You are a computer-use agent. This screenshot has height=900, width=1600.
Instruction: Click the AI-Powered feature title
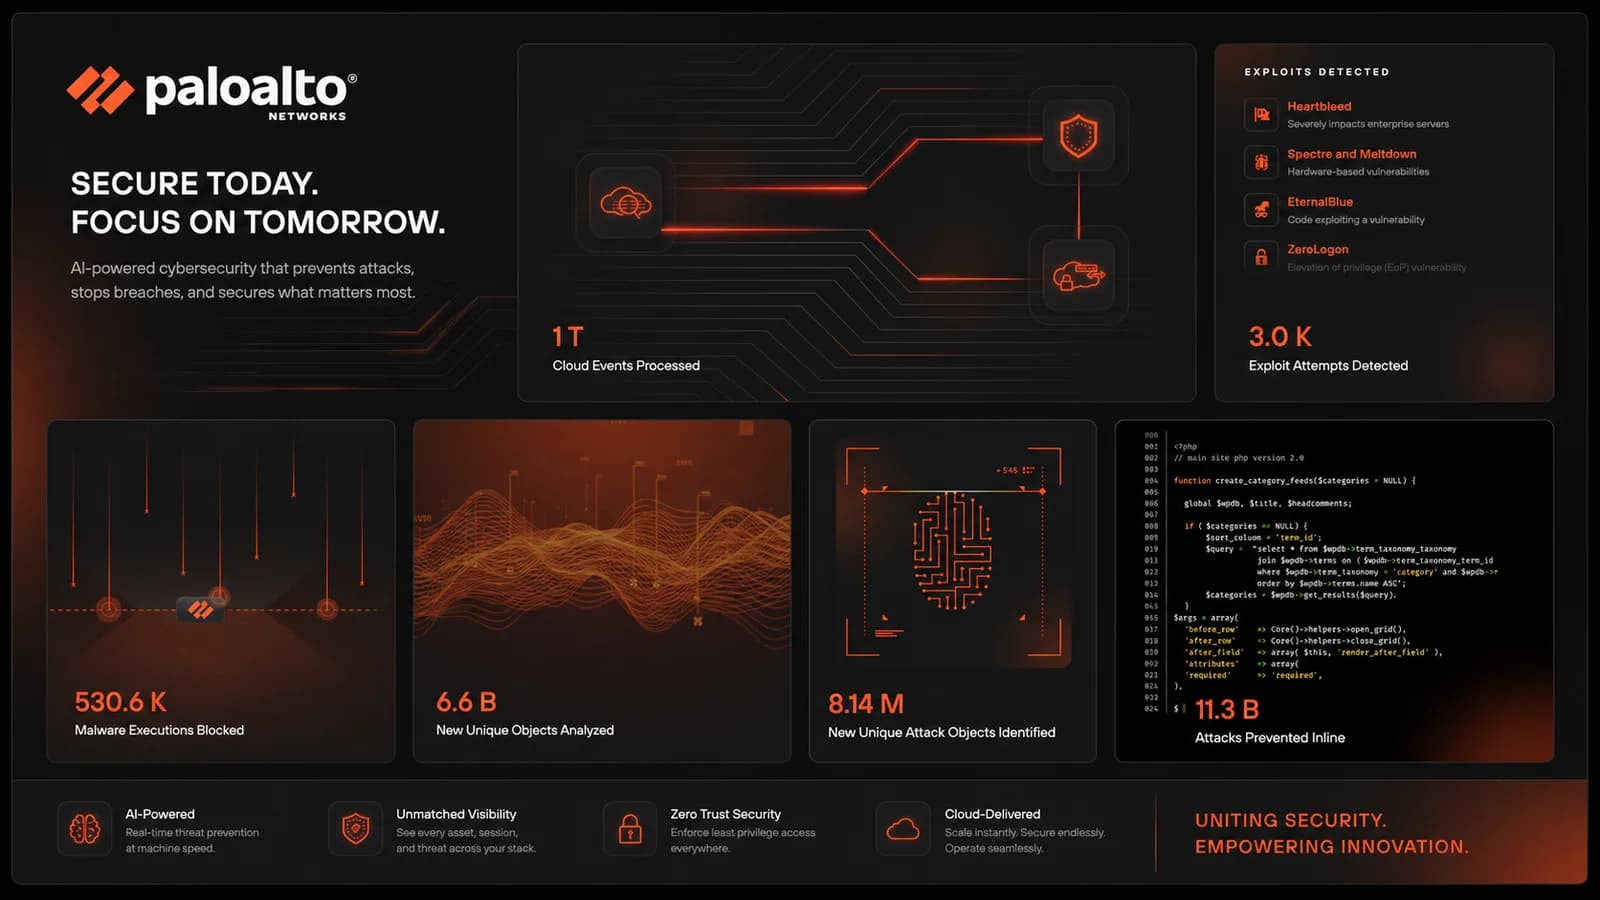click(160, 814)
